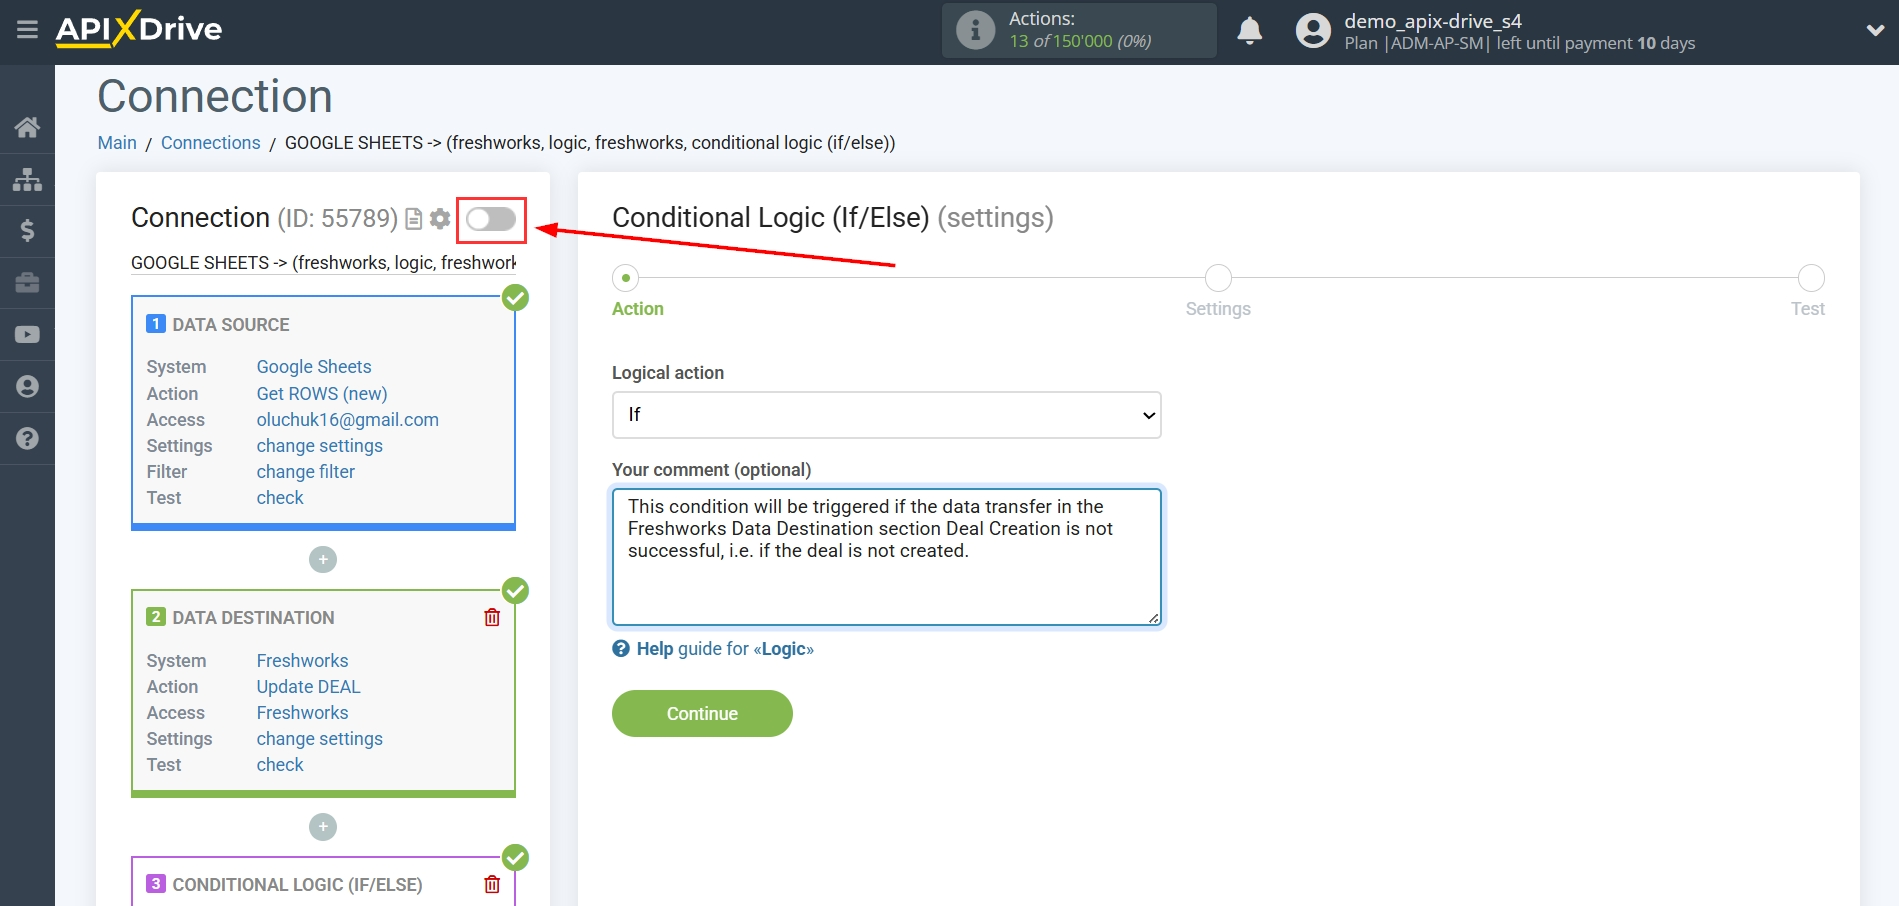This screenshot has height=906, width=1899.
Task: Click Get ROWS (new) action link
Action: click(x=322, y=393)
